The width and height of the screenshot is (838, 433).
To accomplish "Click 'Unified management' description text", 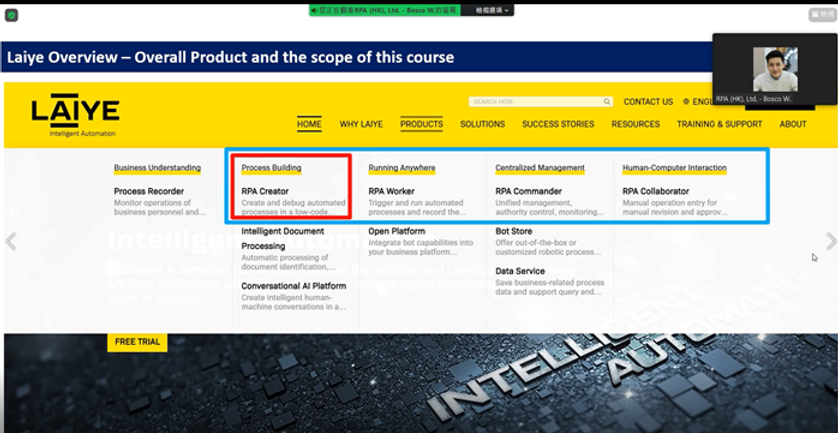I will coord(533,203).
